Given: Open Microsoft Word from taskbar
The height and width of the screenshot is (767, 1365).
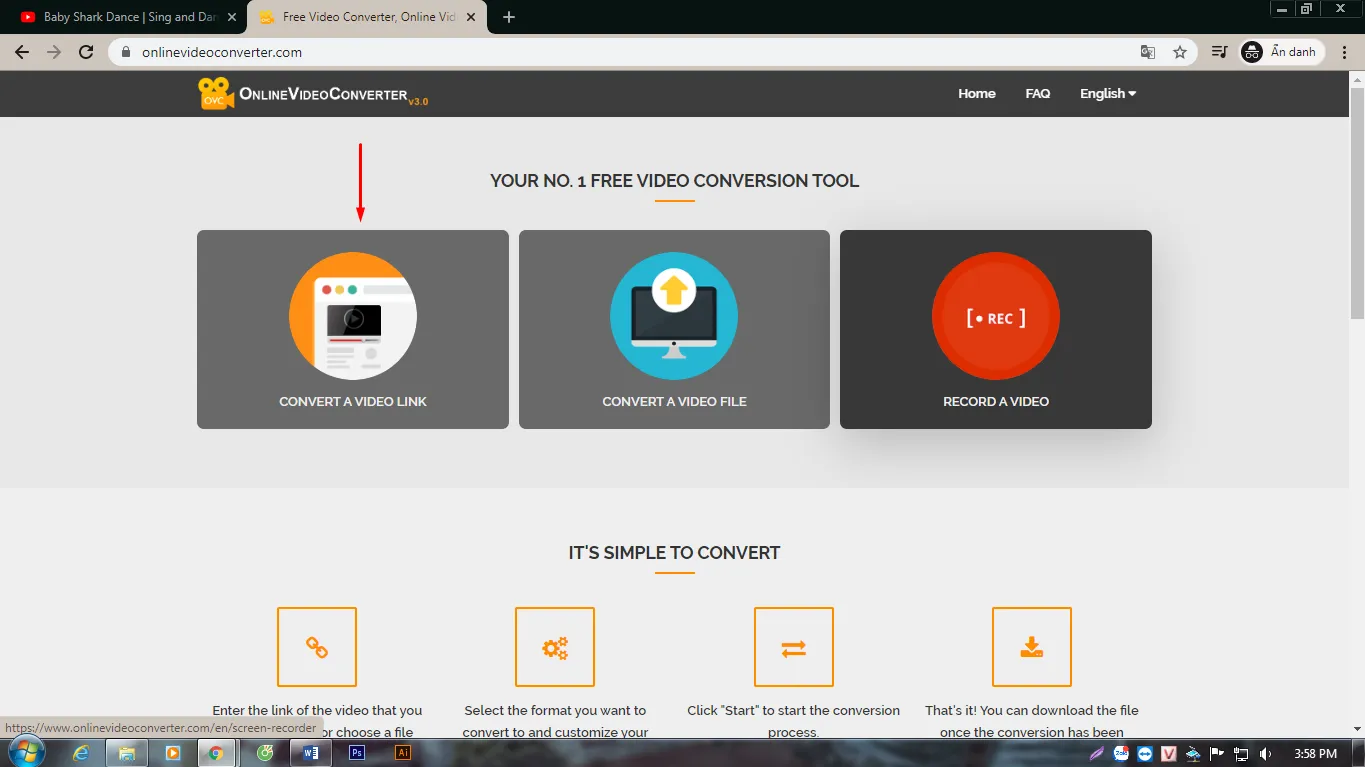Looking at the screenshot, I should (x=310, y=753).
